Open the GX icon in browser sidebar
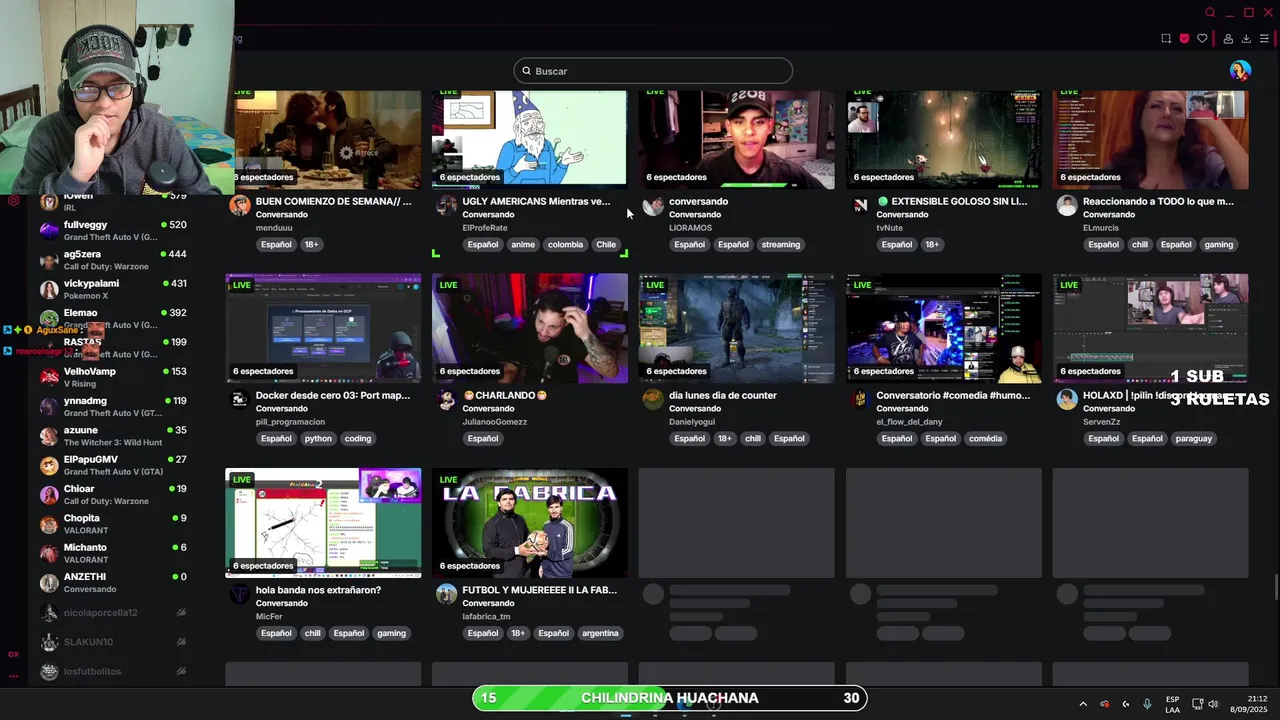This screenshot has width=1280, height=720. coord(13,654)
